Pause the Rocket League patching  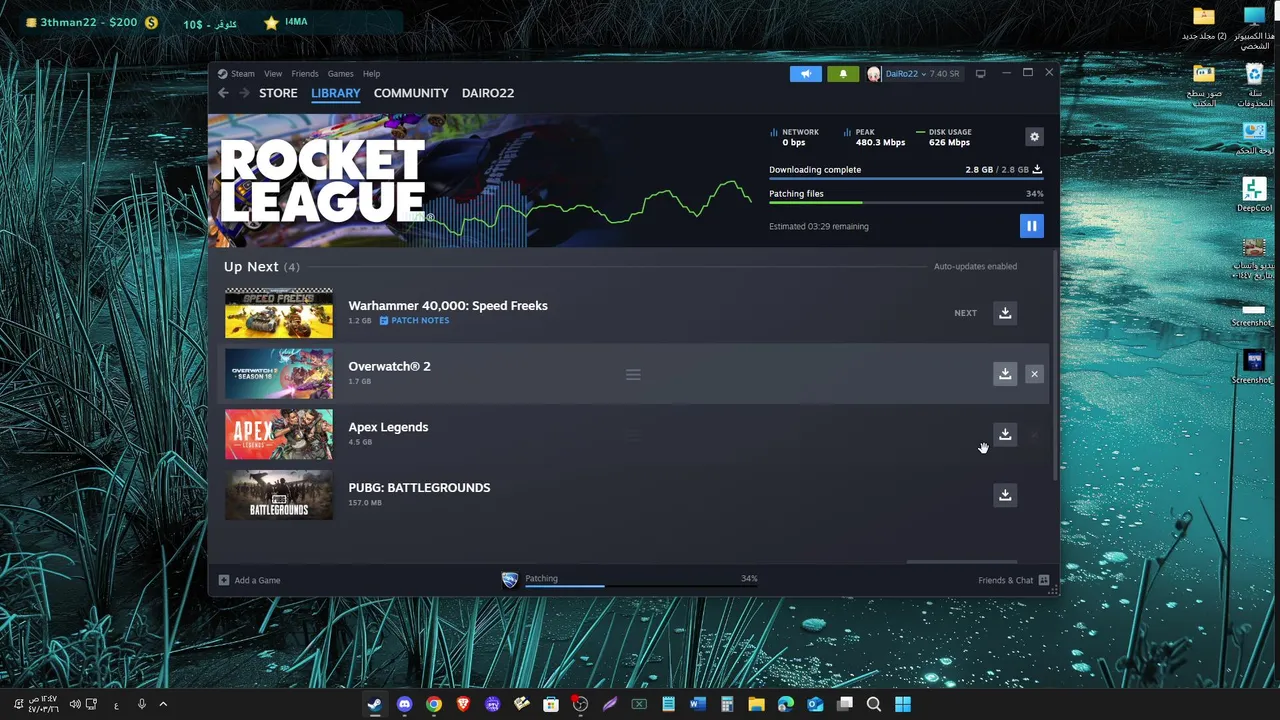click(x=1031, y=226)
